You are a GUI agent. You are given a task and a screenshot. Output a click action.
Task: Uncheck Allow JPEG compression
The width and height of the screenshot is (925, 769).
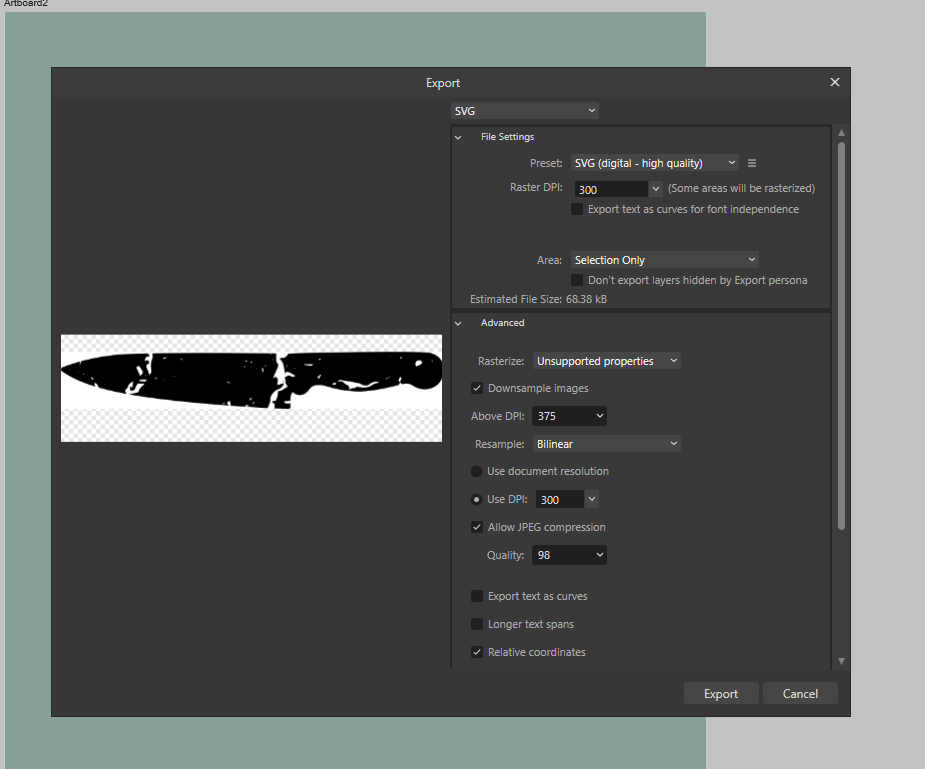coord(477,527)
